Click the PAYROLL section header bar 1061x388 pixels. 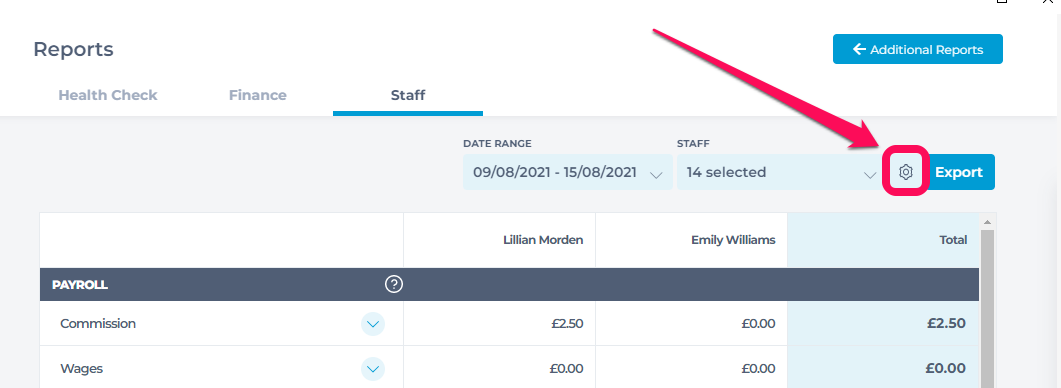[509, 284]
